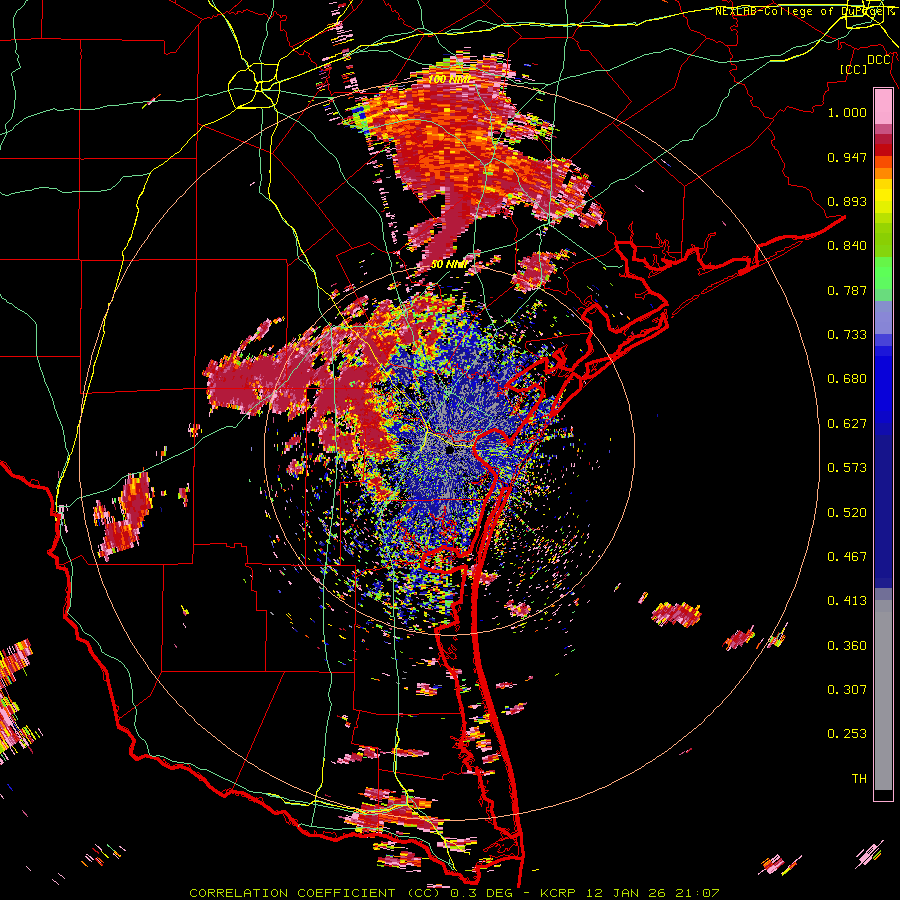900x900 pixels.
Task: Click the 0.467 legend value
Action: pyautogui.click(x=847, y=557)
